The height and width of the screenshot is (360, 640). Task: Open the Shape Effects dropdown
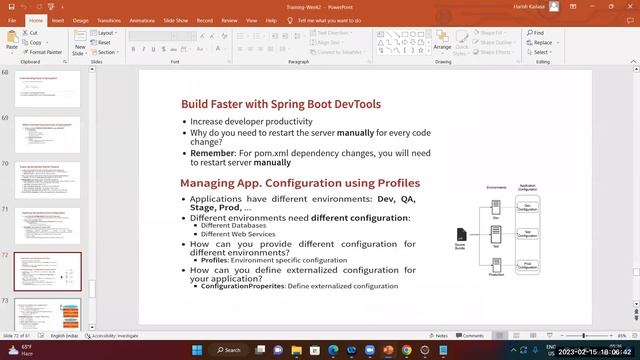493,52
